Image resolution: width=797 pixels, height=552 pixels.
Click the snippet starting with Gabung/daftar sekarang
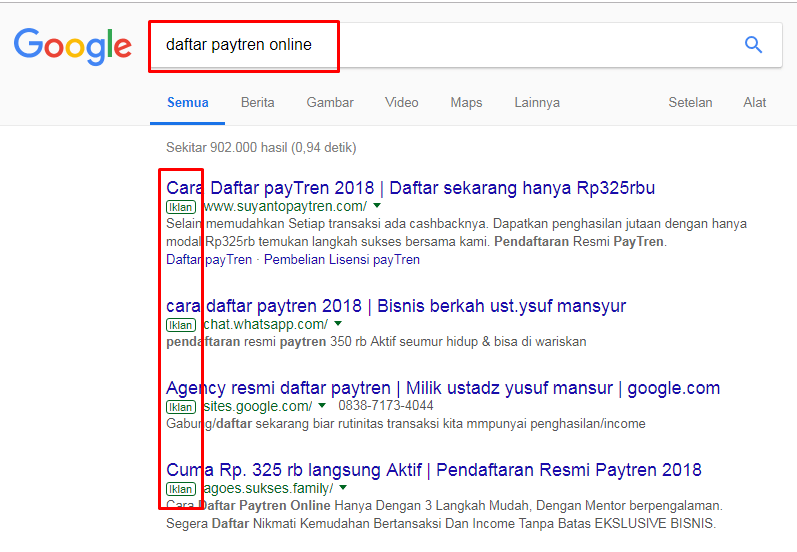pyautogui.click(x=406, y=424)
